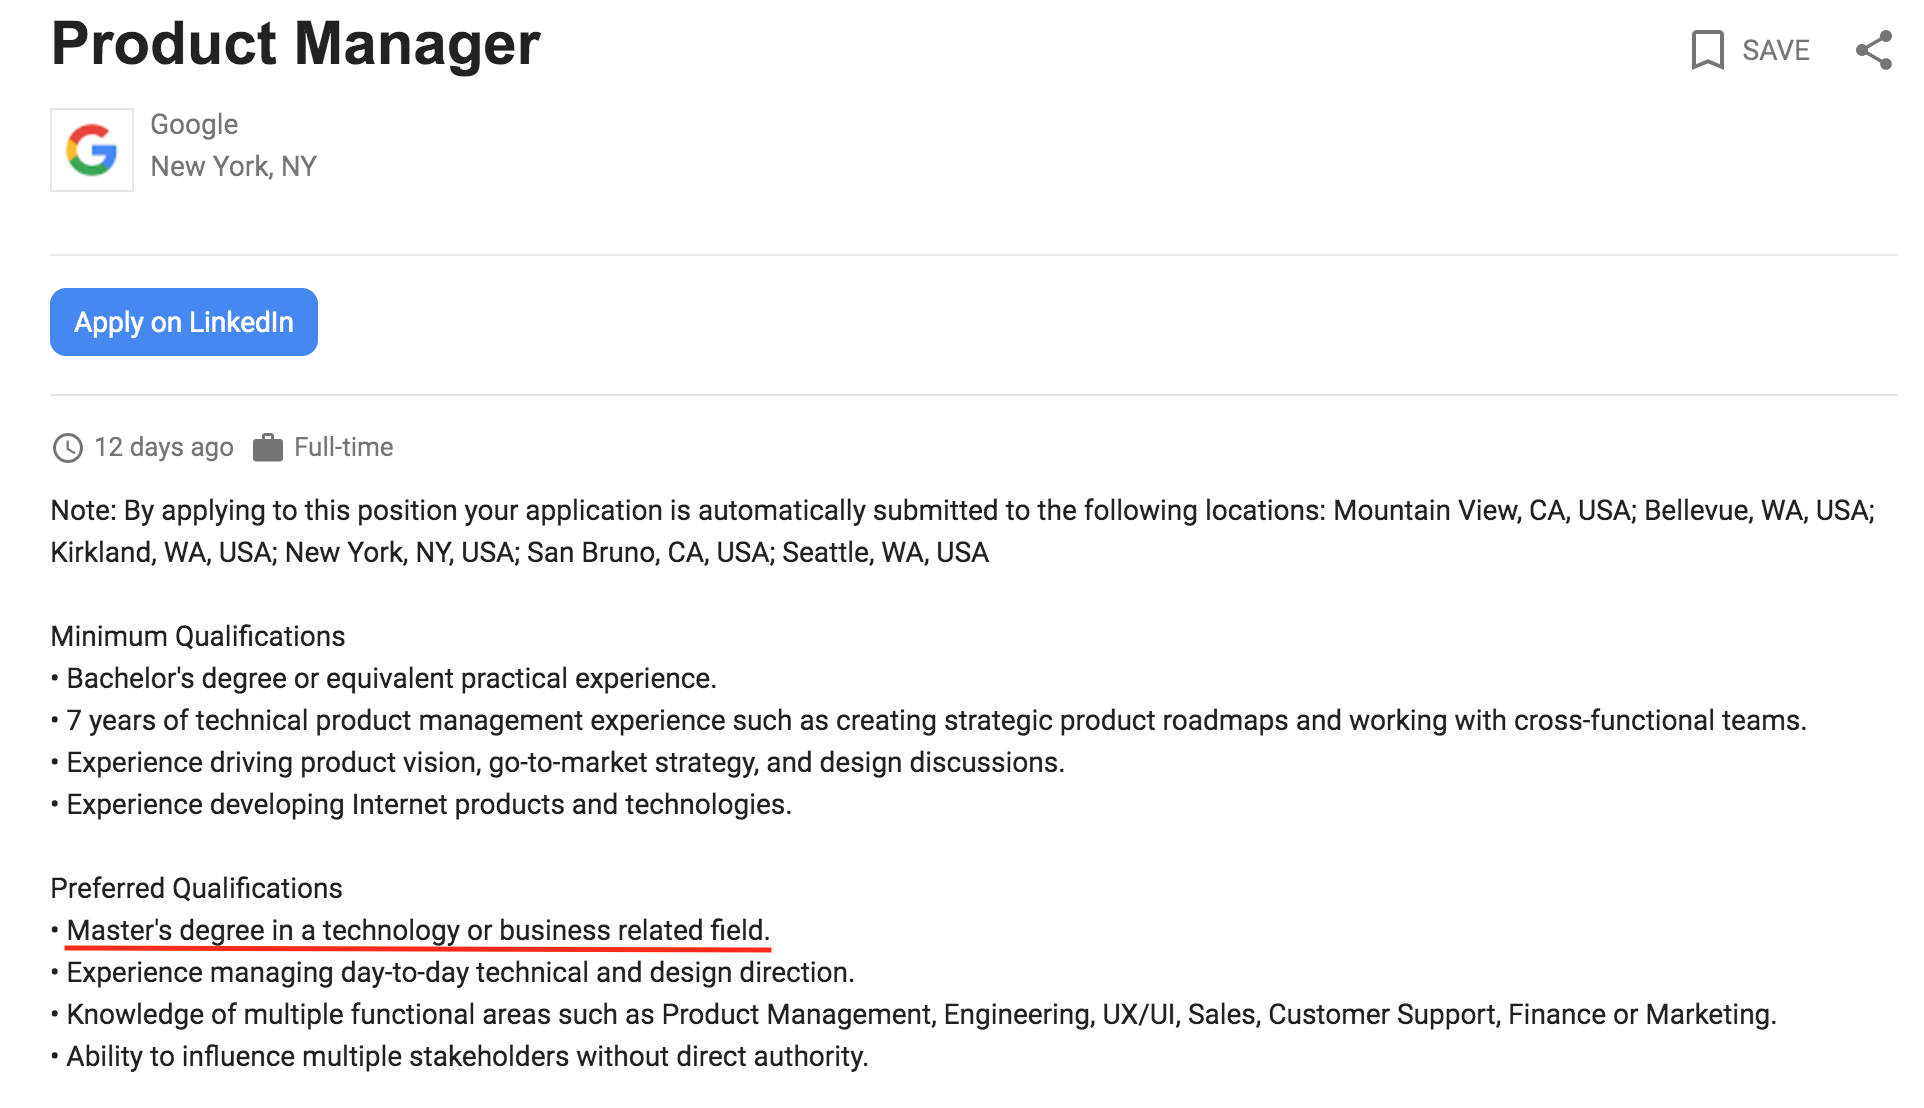Click the Full-time label
The width and height of the screenshot is (1924, 1108).
(x=344, y=447)
